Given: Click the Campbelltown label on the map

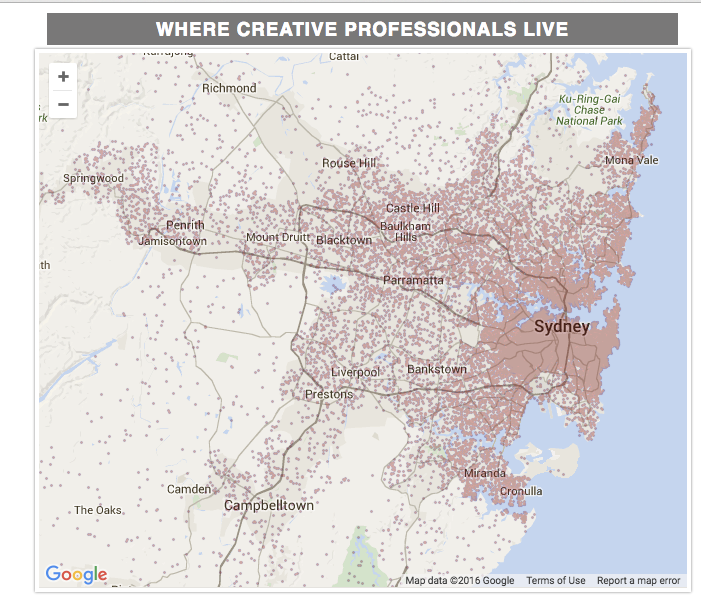Looking at the screenshot, I should tap(269, 505).
